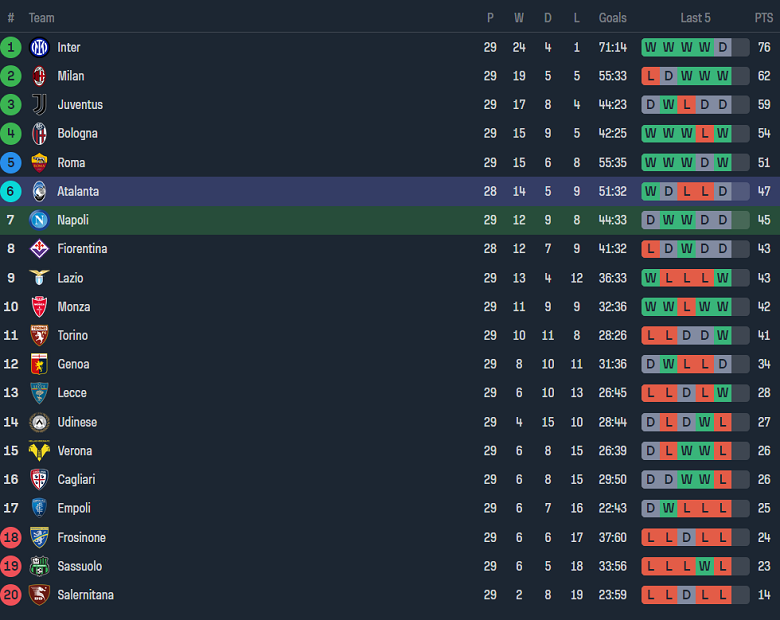Select the Napoli club crest icon
The image size is (780, 620).
[39, 220]
